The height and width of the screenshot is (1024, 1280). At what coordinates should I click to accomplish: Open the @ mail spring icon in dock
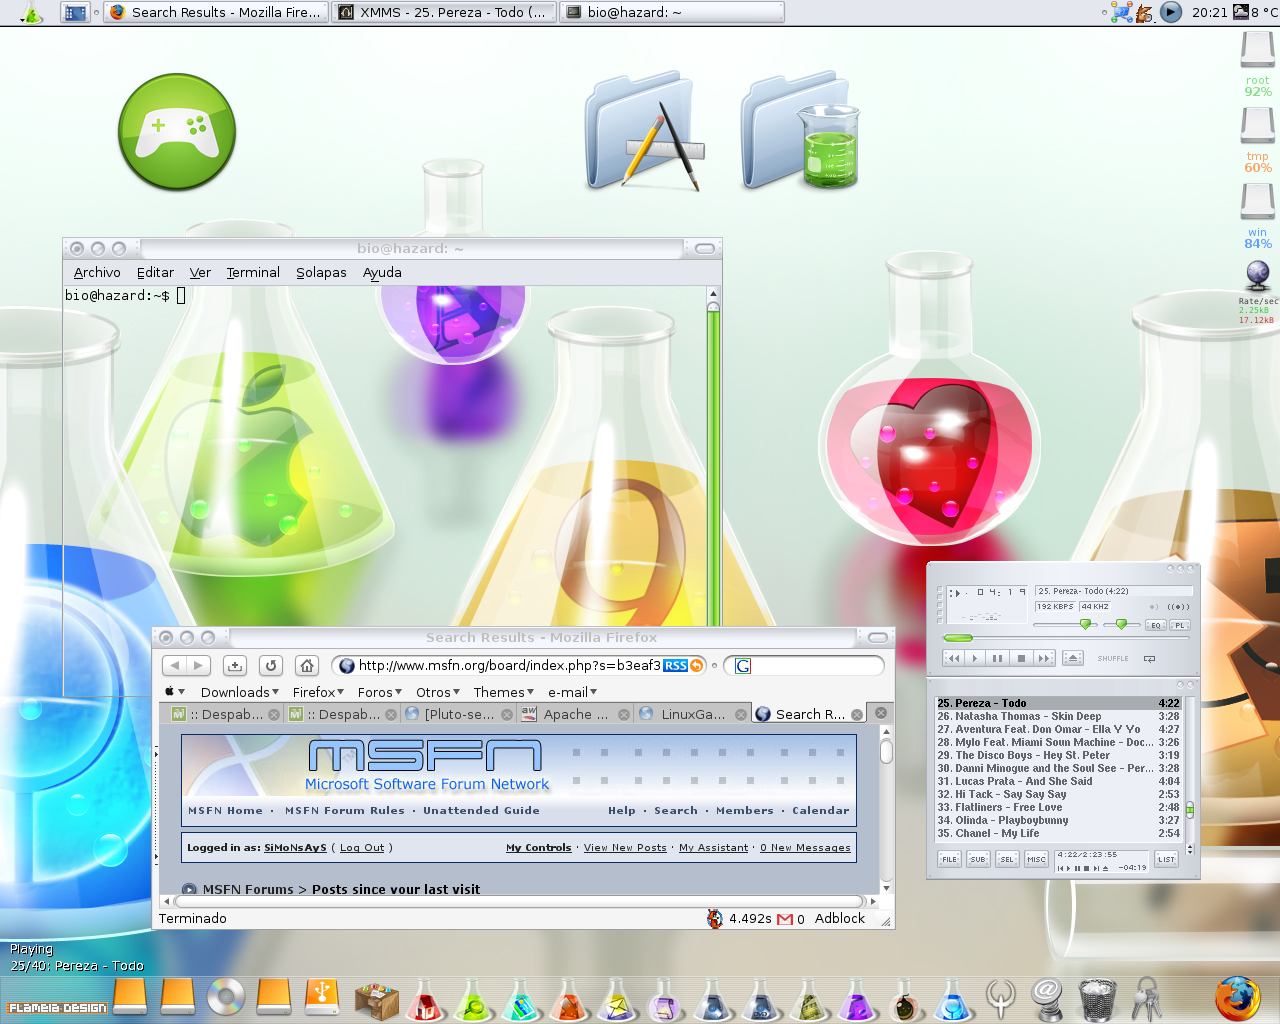(1047, 999)
